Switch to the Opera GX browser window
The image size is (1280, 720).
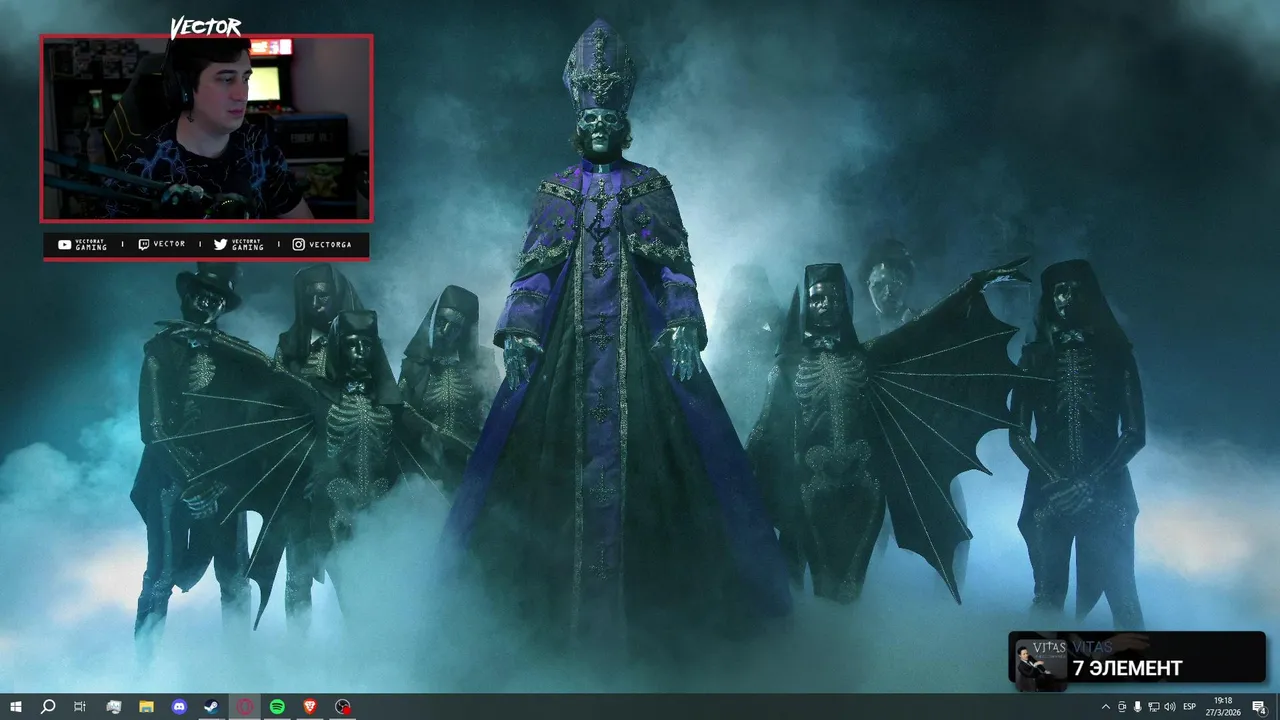245,707
